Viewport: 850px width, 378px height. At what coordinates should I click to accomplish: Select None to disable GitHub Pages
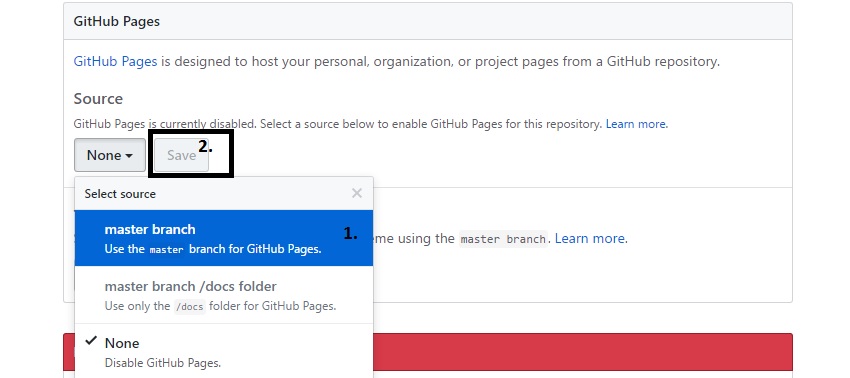point(224,351)
